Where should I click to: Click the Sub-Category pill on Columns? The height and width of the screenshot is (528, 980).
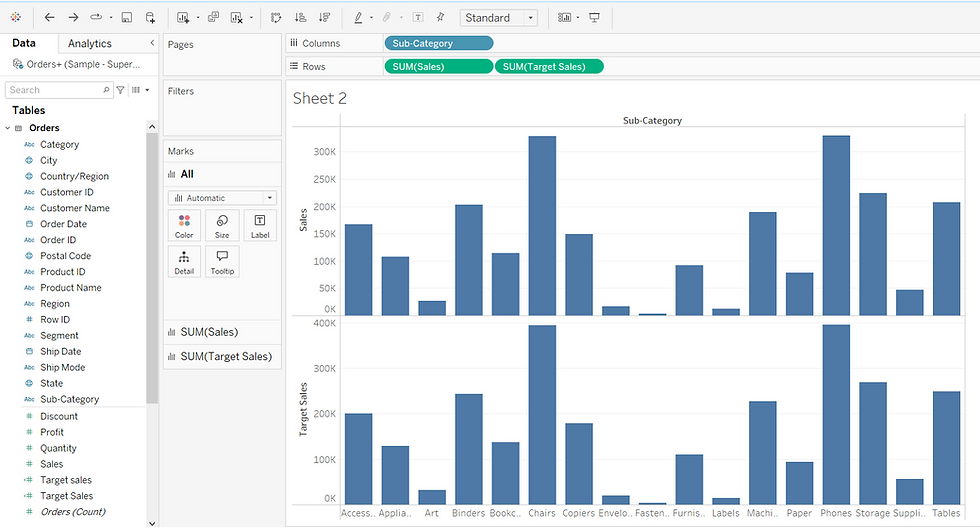(x=439, y=43)
